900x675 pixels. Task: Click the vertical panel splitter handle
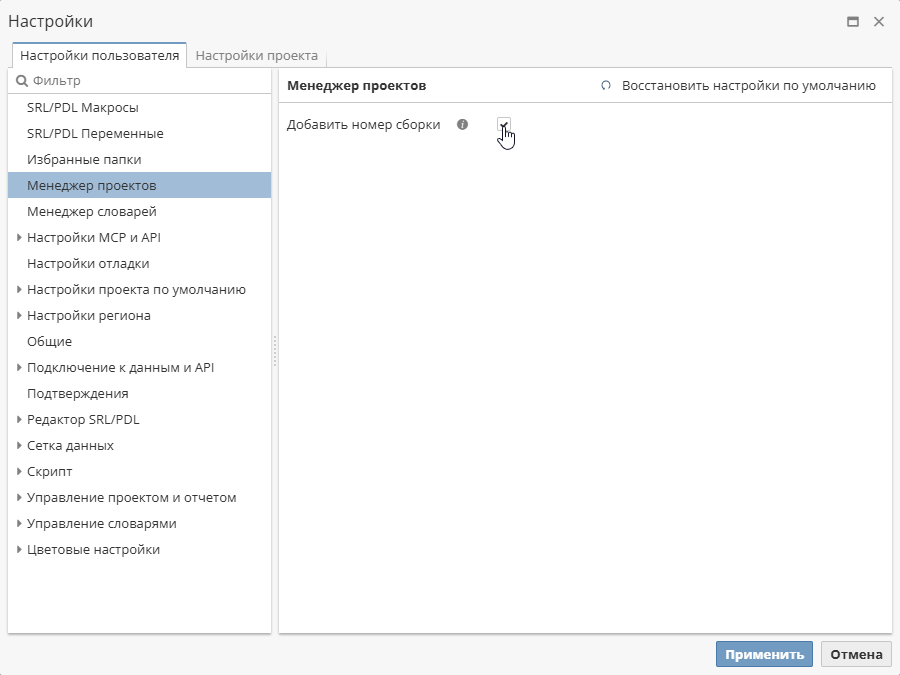[x=275, y=350]
